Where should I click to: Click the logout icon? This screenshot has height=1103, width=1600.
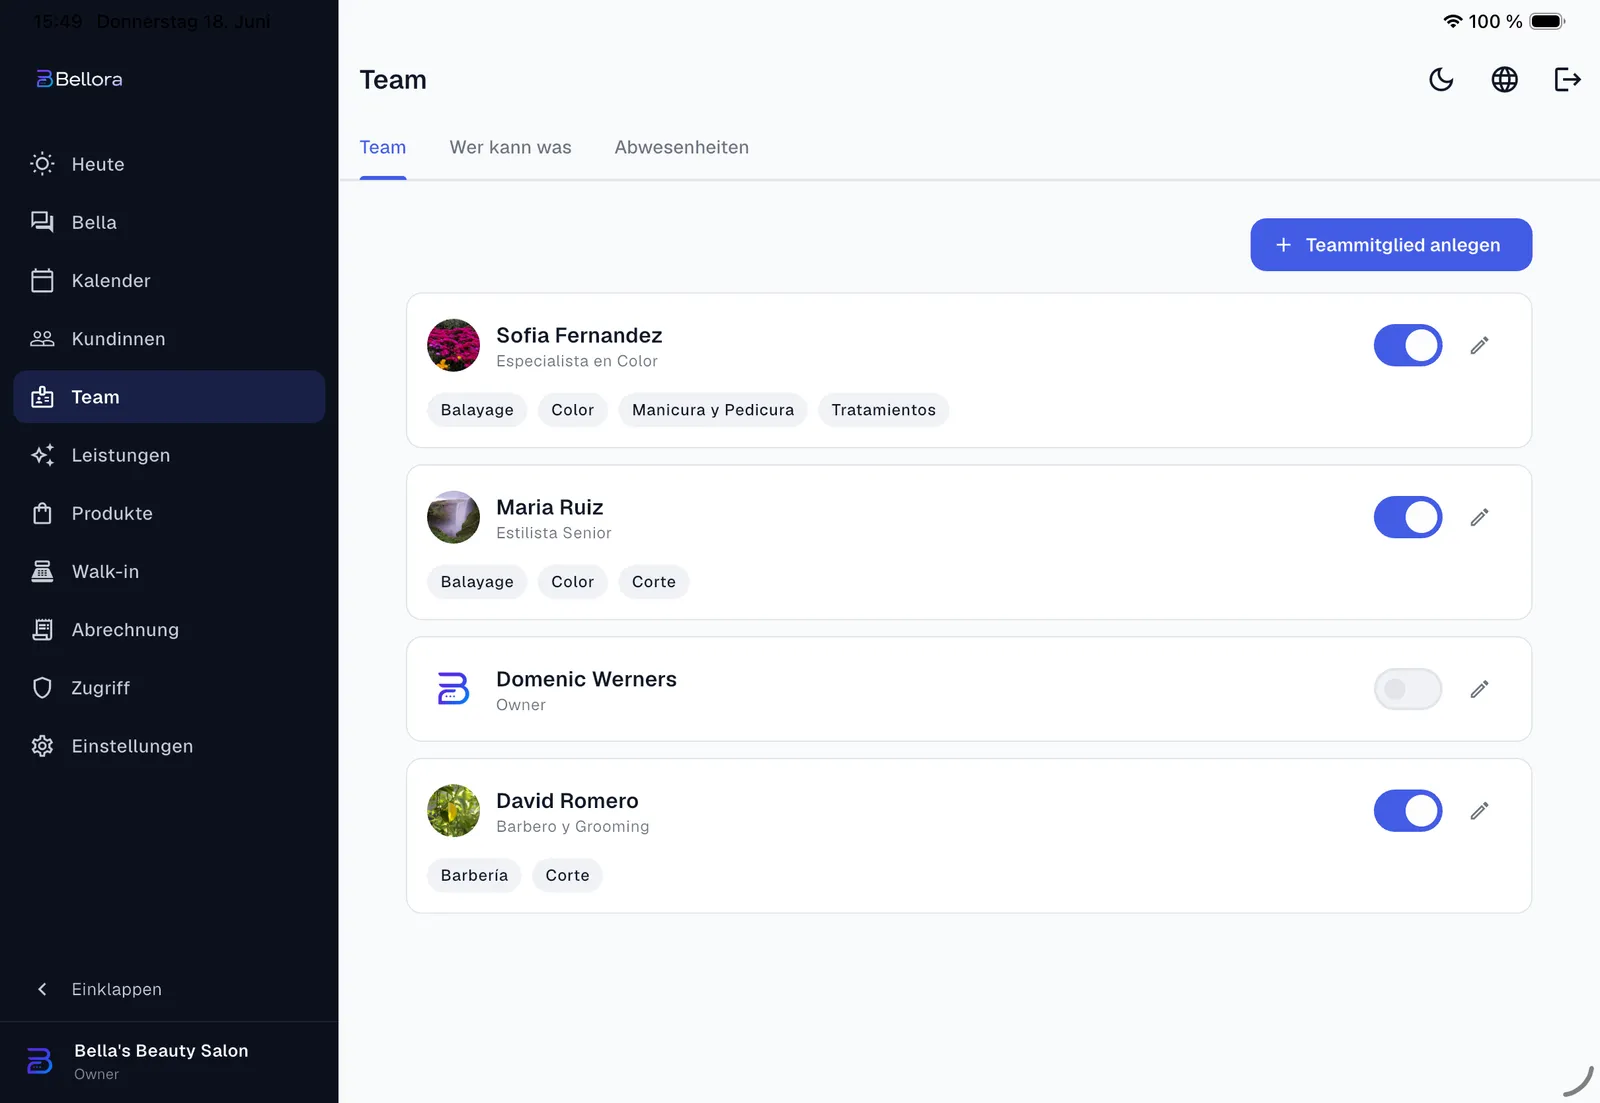[x=1567, y=79]
